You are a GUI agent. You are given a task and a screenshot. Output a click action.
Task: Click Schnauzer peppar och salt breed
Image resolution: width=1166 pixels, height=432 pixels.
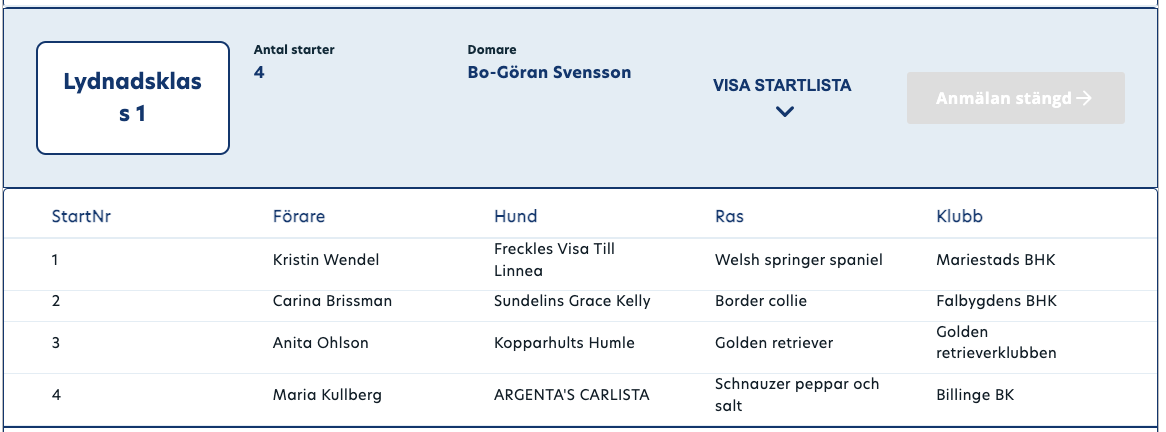[797, 395]
